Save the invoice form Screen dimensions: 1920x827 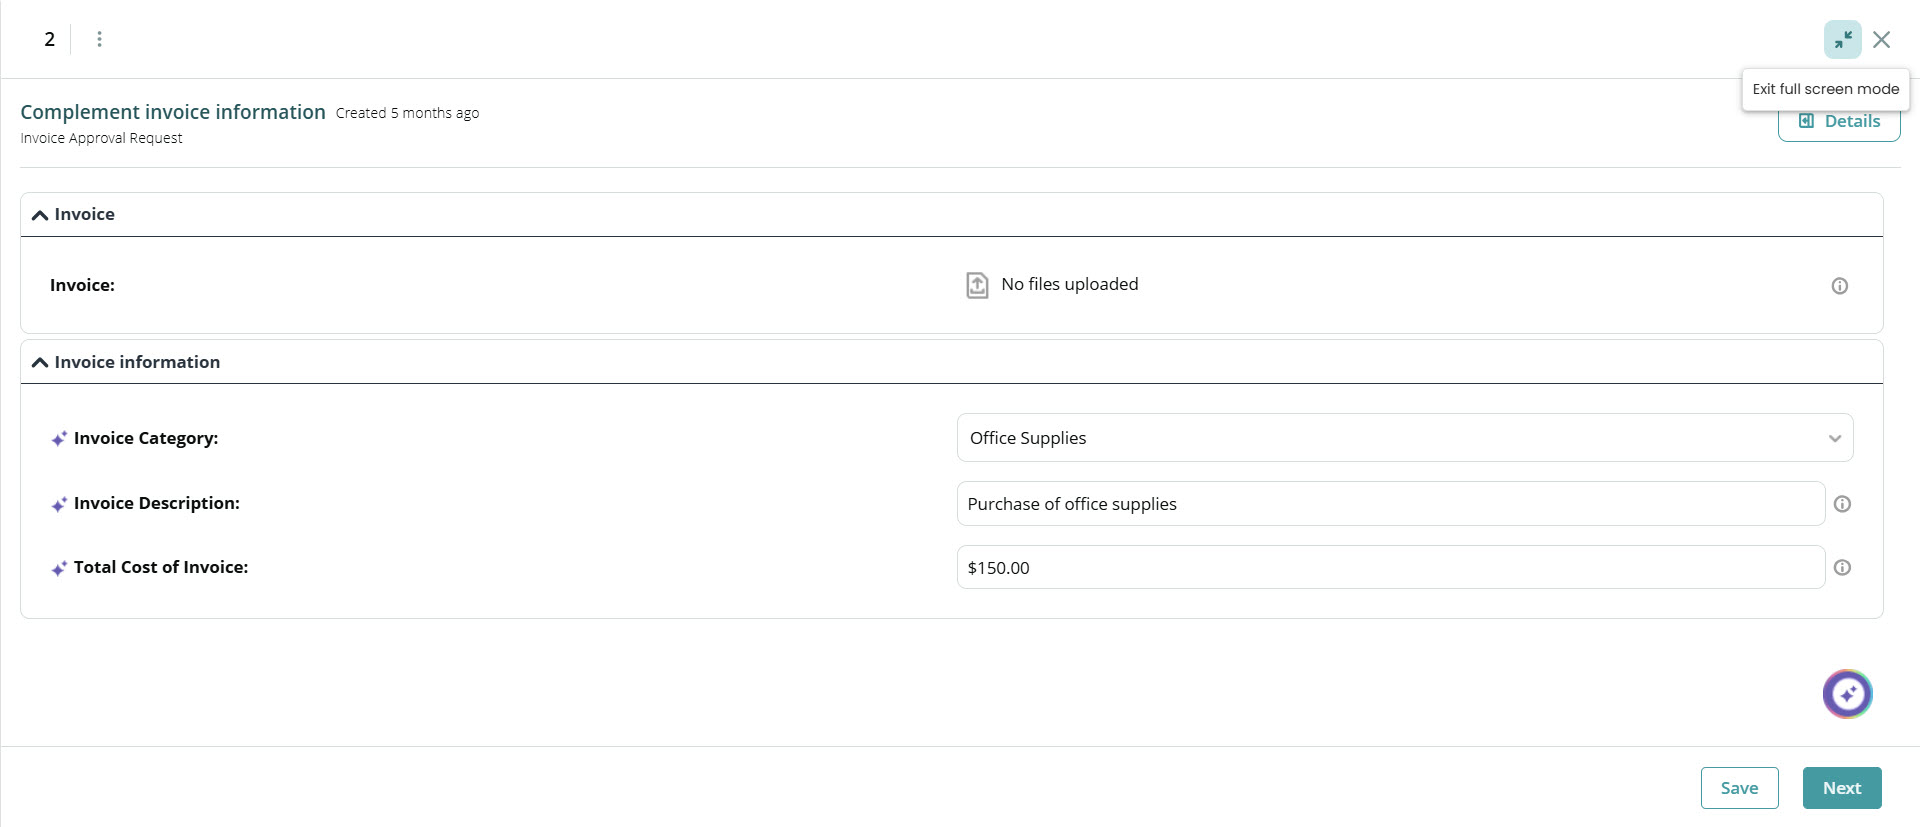pyautogui.click(x=1739, y=788)
